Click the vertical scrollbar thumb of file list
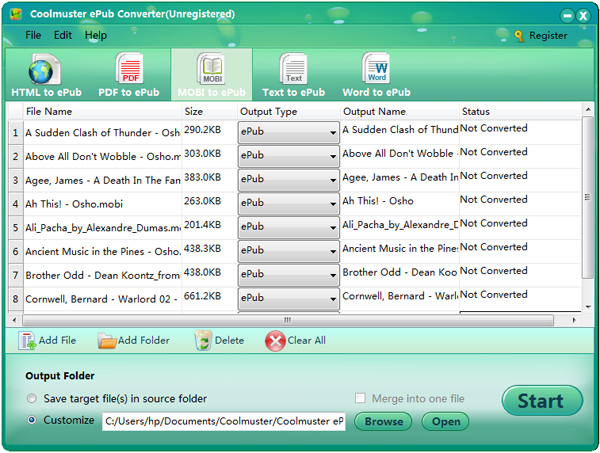The height and width of the screenshot is (453, 600). point(587,197)
